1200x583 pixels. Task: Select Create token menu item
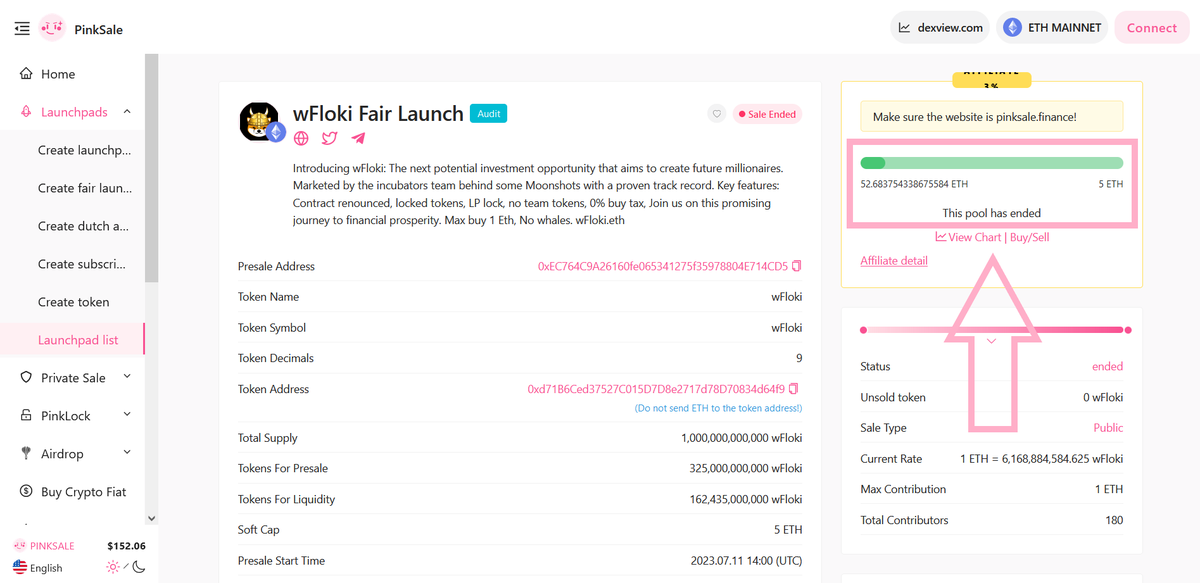point(72,302)
